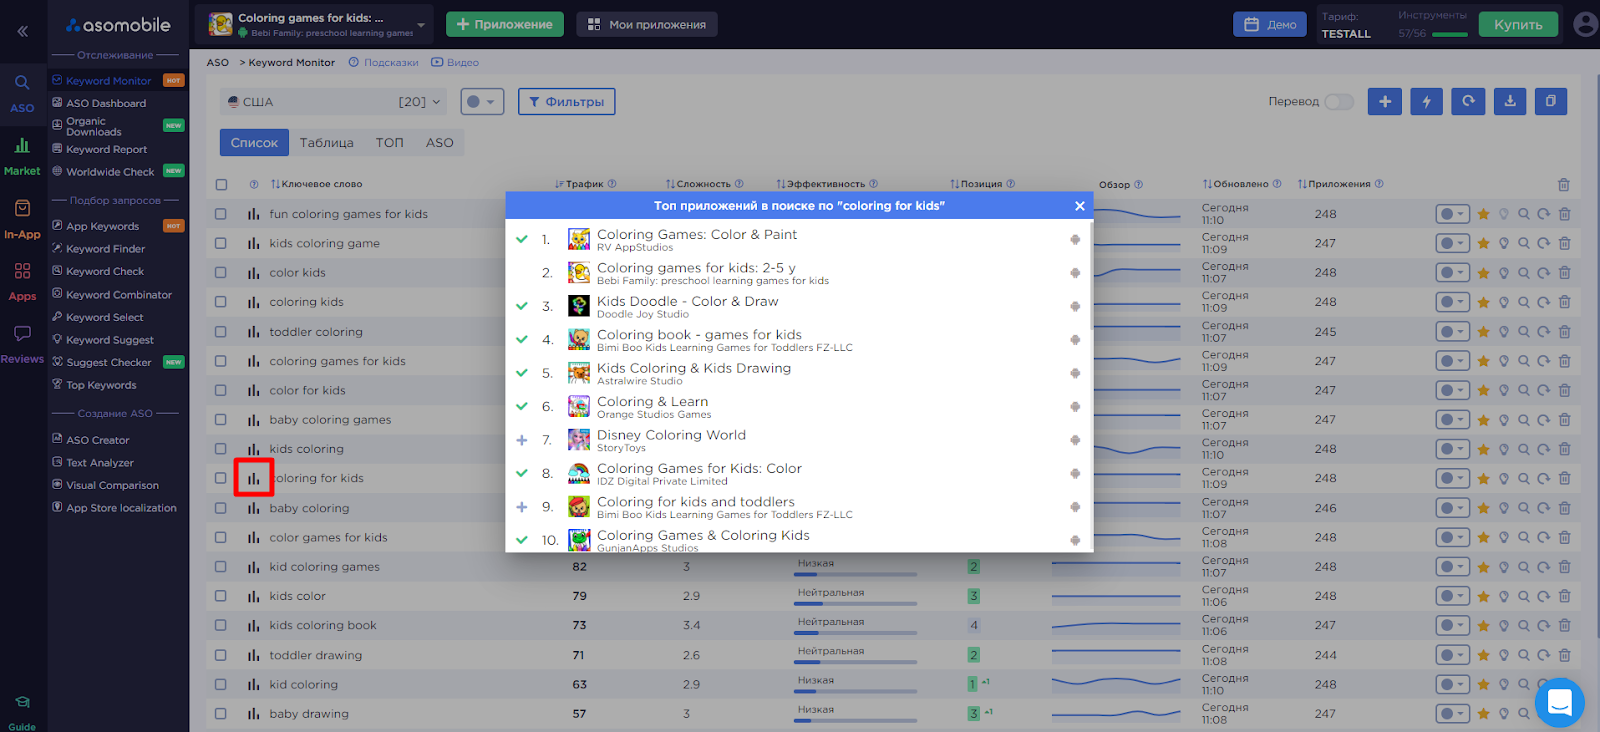Check the 'toddler drawing' row checkbox
This screenshot has width=1600, height=732.
pyautogui.click(x=221, y=655)
